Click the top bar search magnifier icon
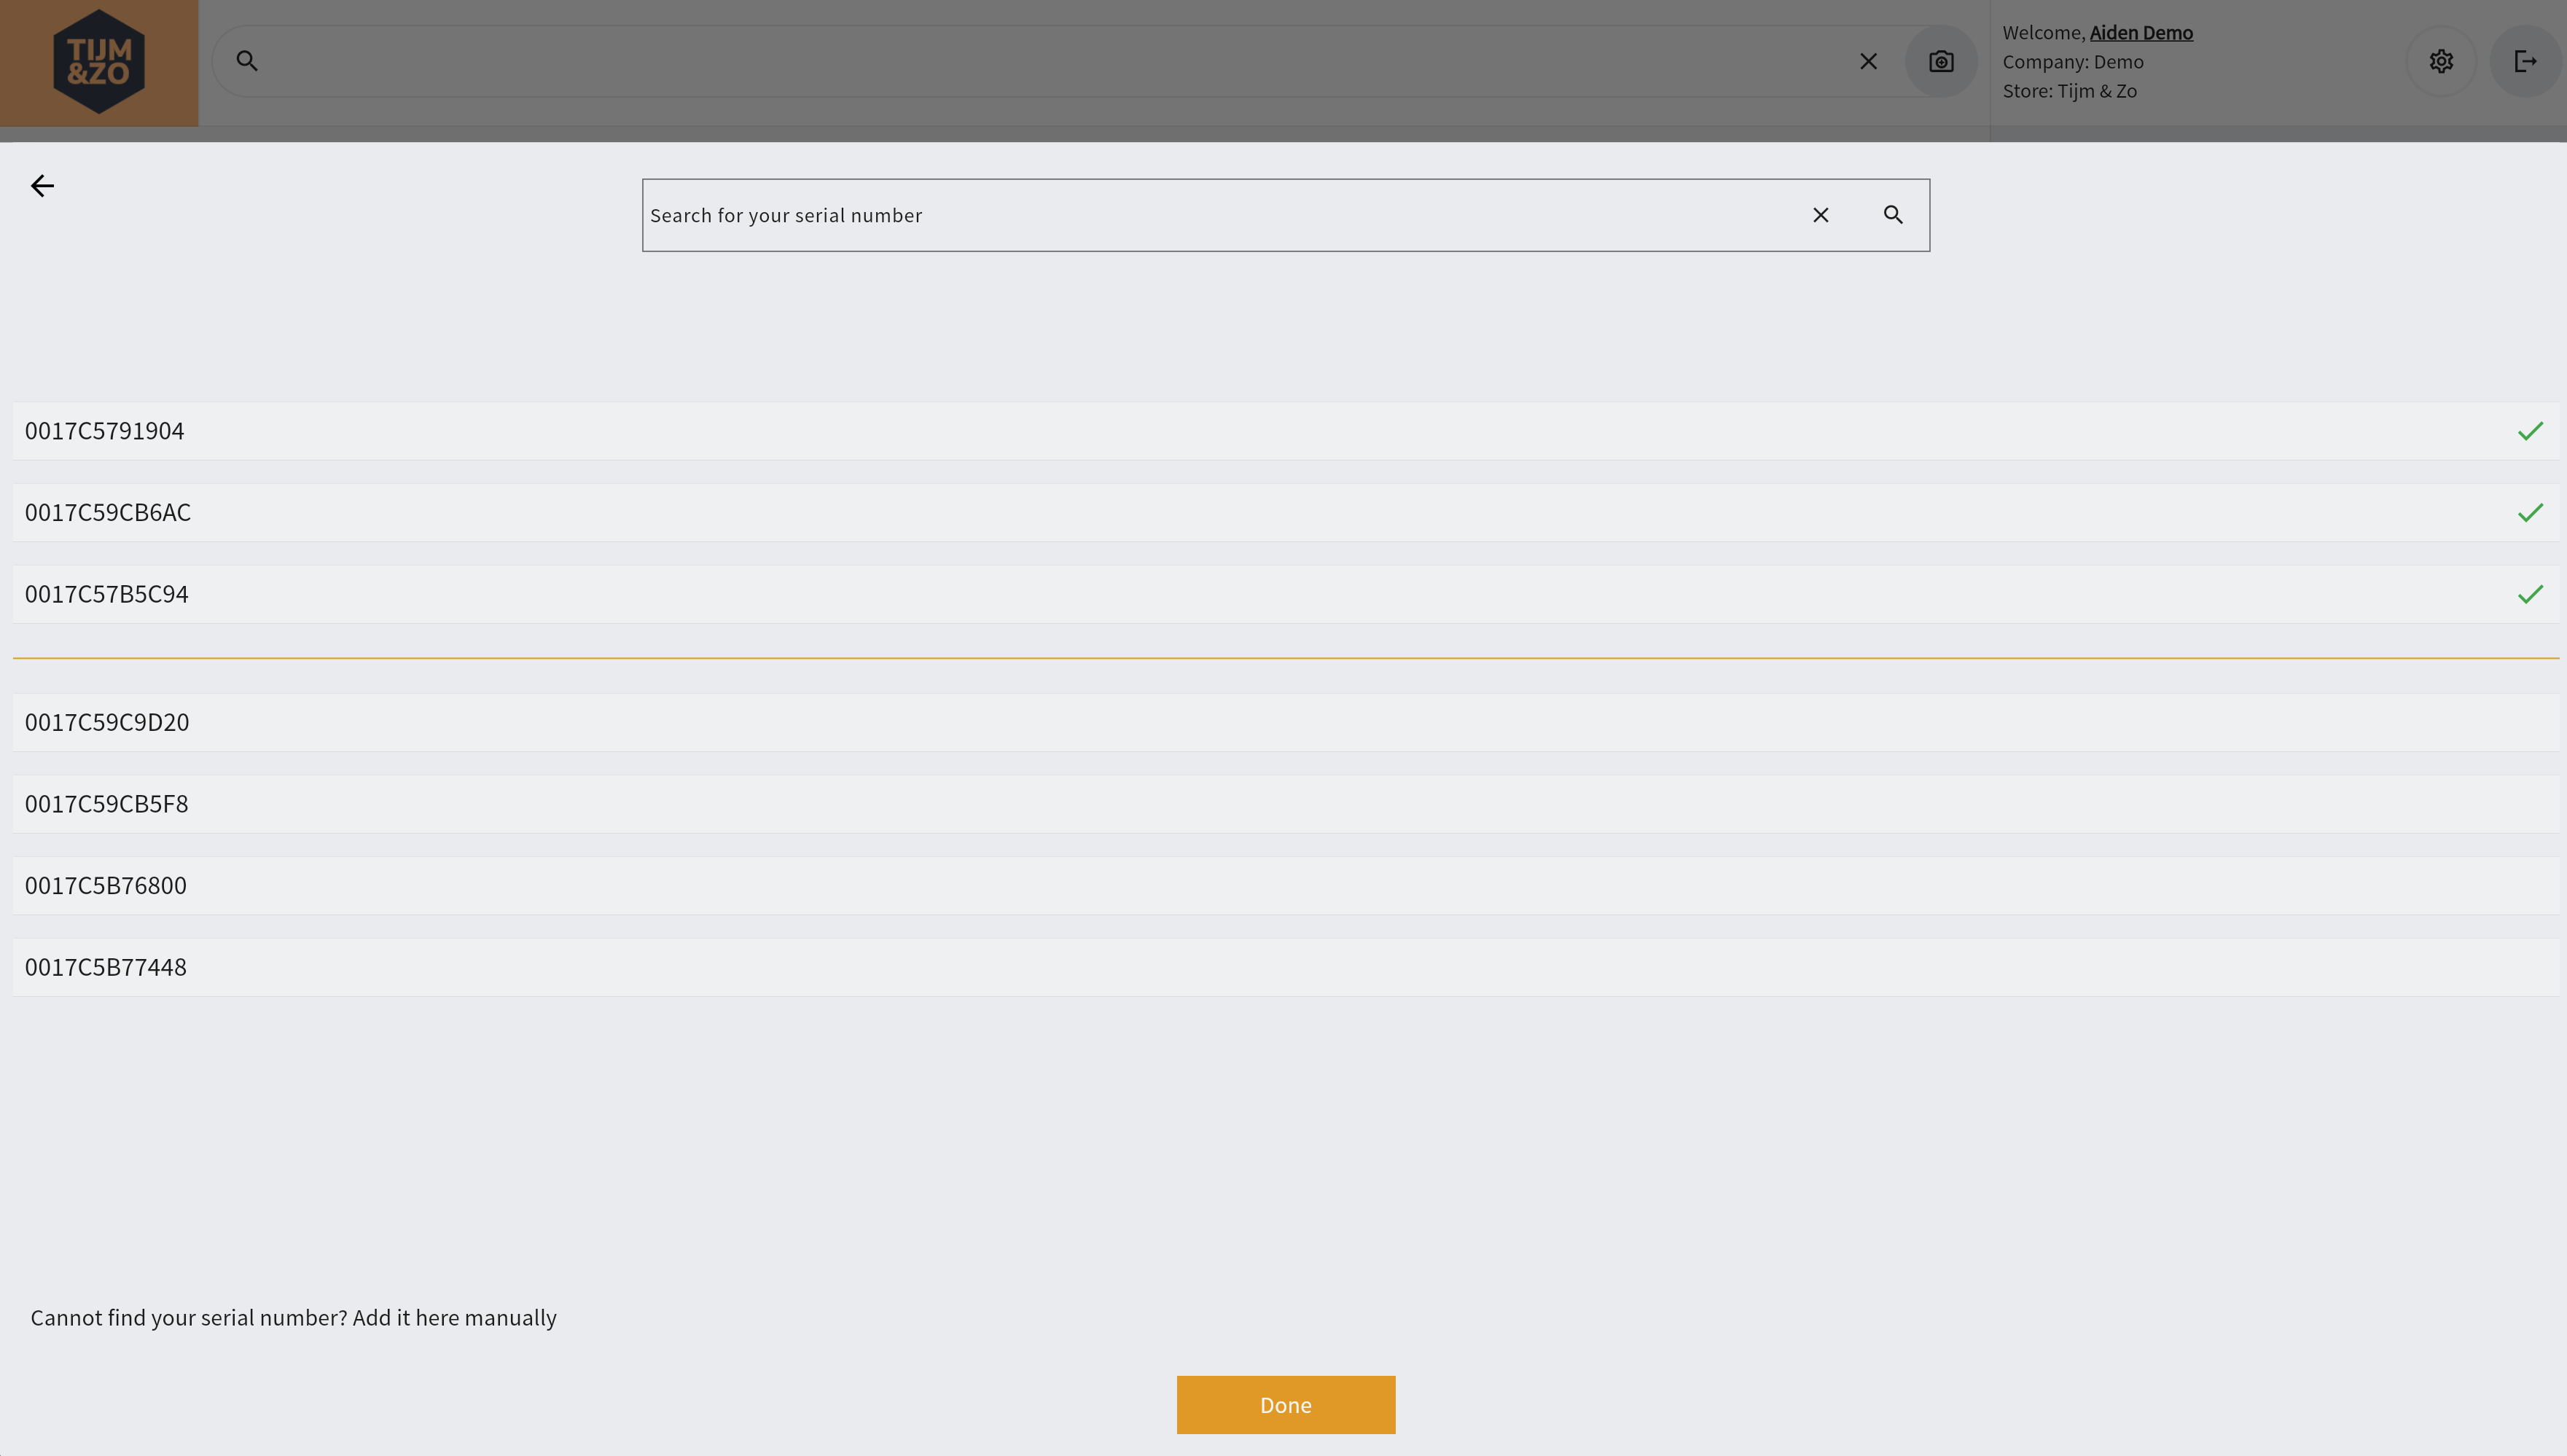 247,61
